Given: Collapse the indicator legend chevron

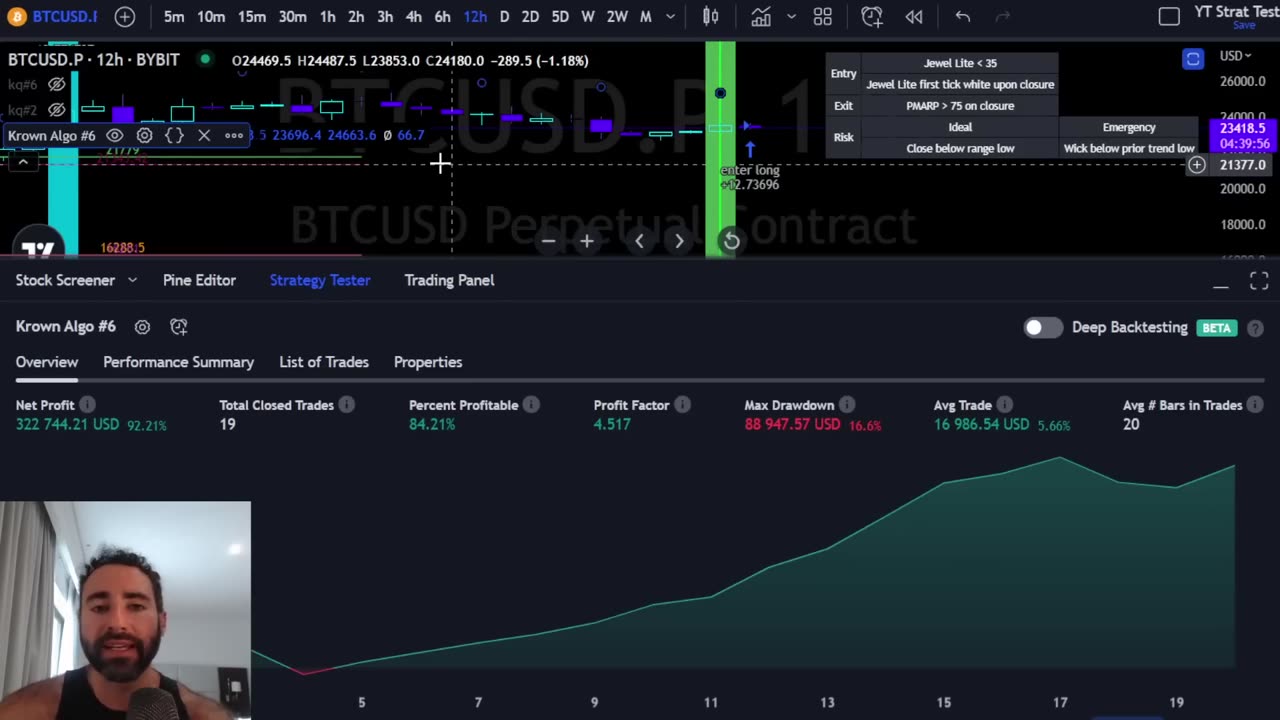Looking at the screenshot, I should click(x=23, y=161).
